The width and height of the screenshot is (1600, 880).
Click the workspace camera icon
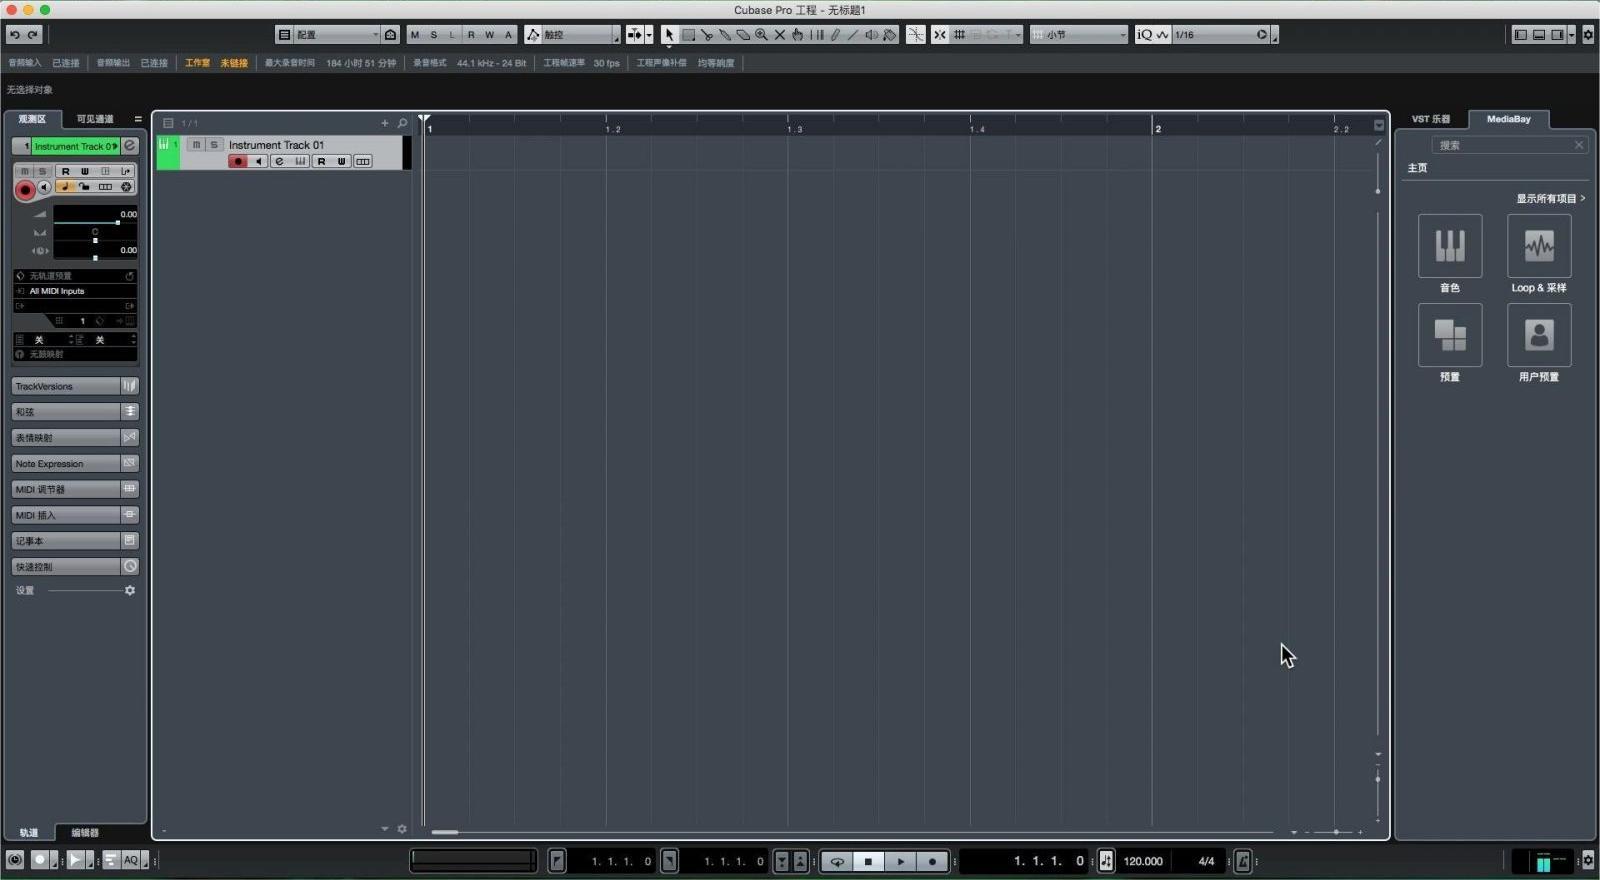point(390,35)
